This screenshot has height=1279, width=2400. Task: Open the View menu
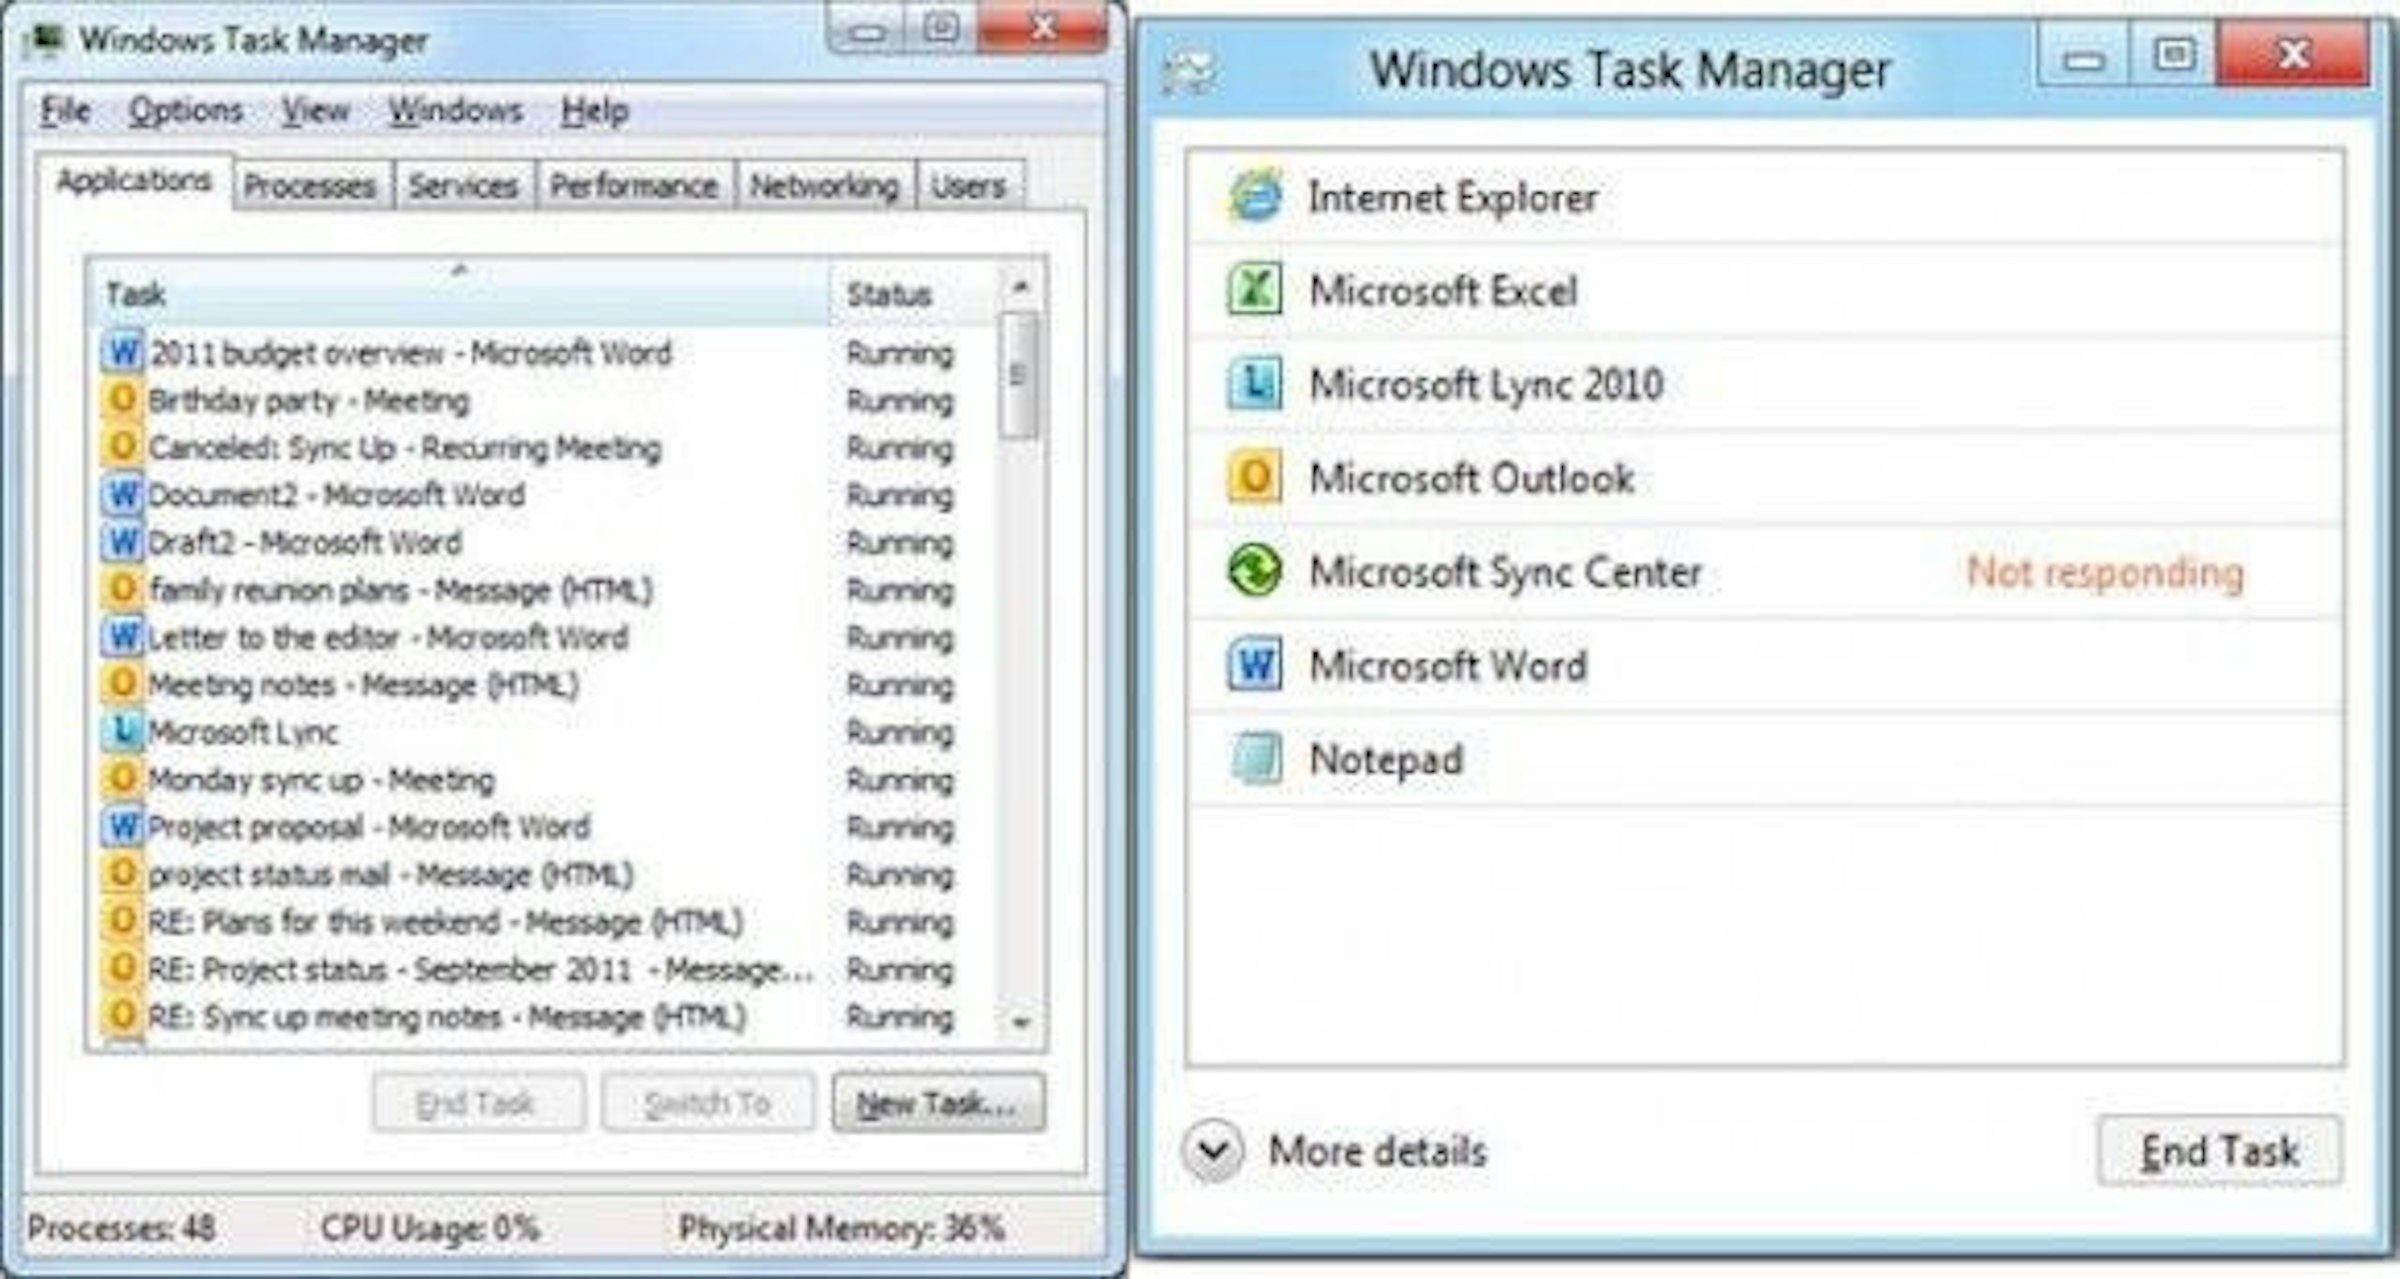click(315, 110)
